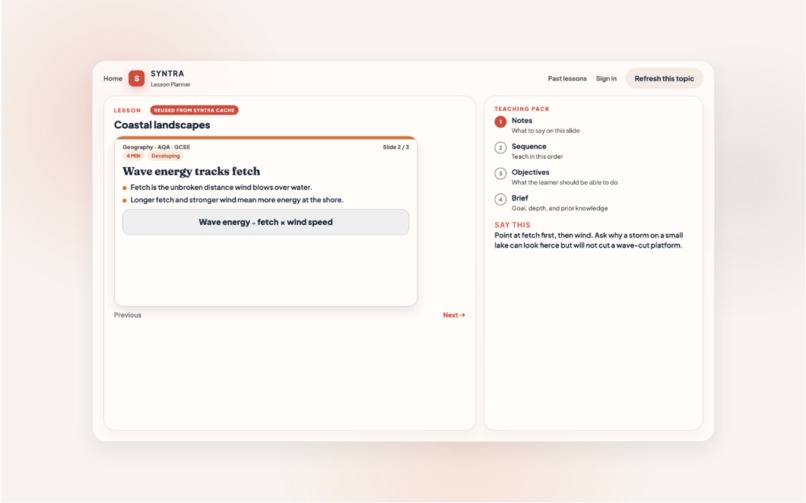Click 'Goal, depth, and prior knowledge' description
Viewport: 806px width, 503px height.
point(559,208)
